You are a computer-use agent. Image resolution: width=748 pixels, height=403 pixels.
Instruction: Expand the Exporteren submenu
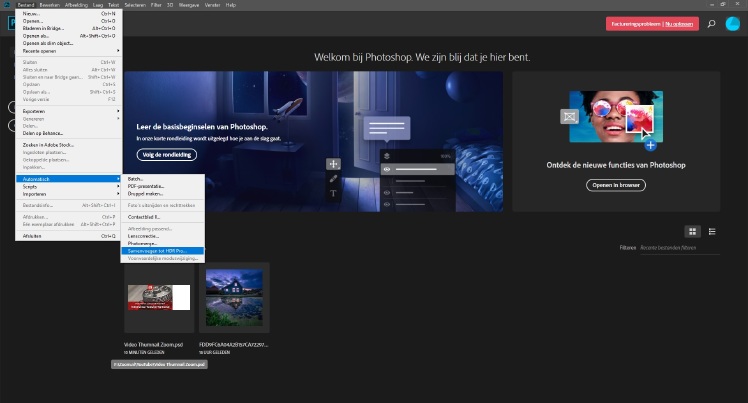pyautogui.click(x=69, y=111)
